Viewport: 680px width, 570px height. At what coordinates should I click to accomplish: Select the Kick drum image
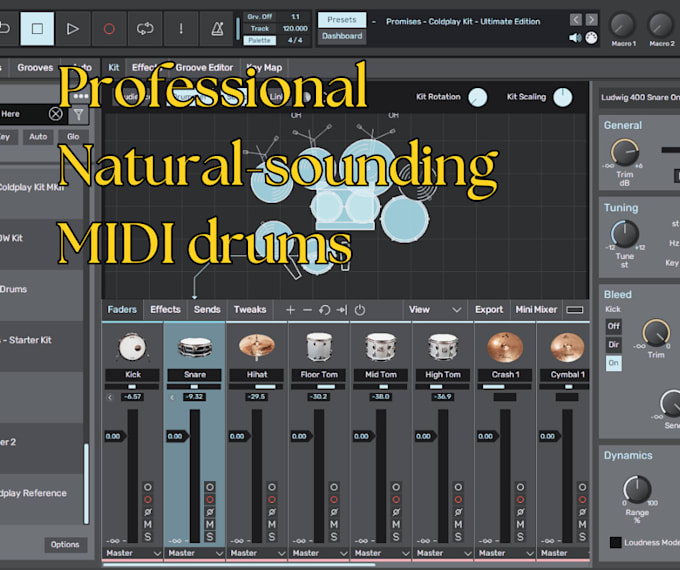pos(132,347)
